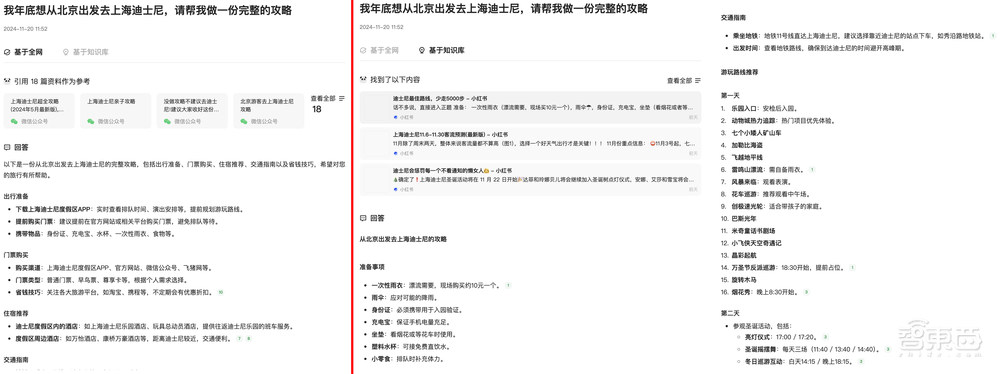Open citation badge after 雷鸣山漂流 item

click(x=812, y=170)
